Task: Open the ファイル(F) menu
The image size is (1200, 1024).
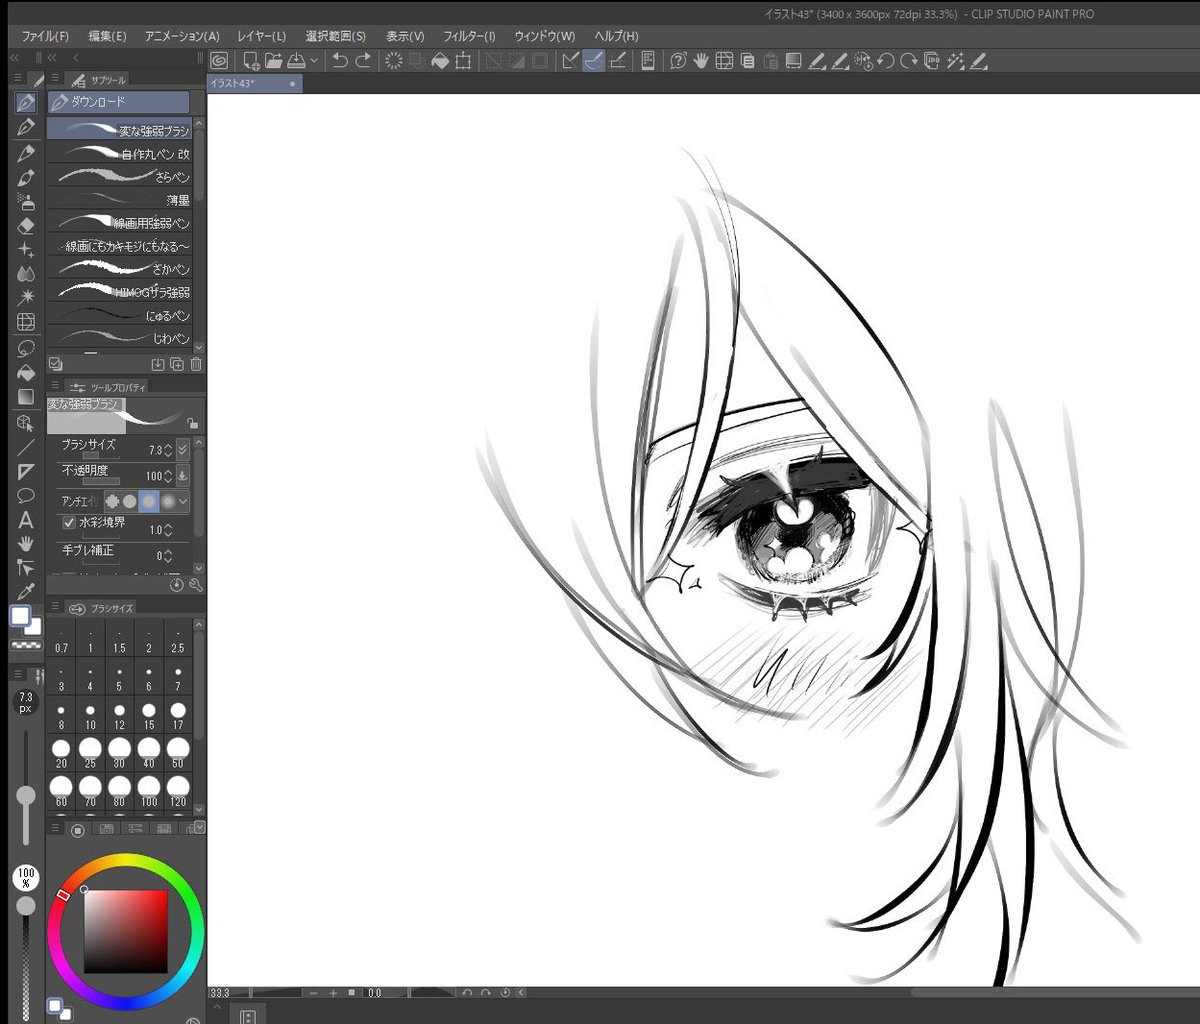Action: [x=46, y=37]
